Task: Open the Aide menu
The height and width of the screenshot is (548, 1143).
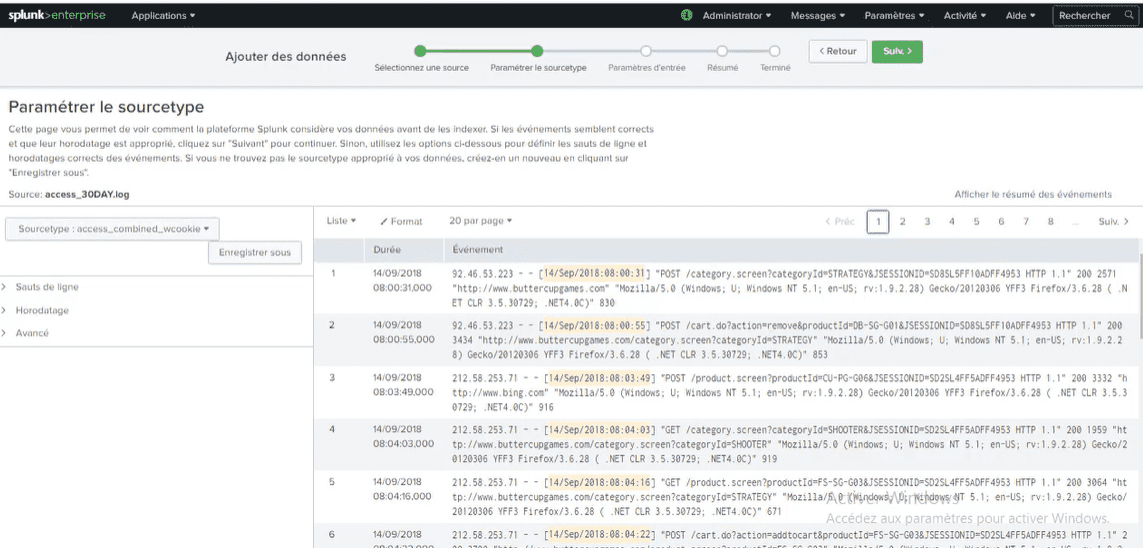Action: point(1021,15)
